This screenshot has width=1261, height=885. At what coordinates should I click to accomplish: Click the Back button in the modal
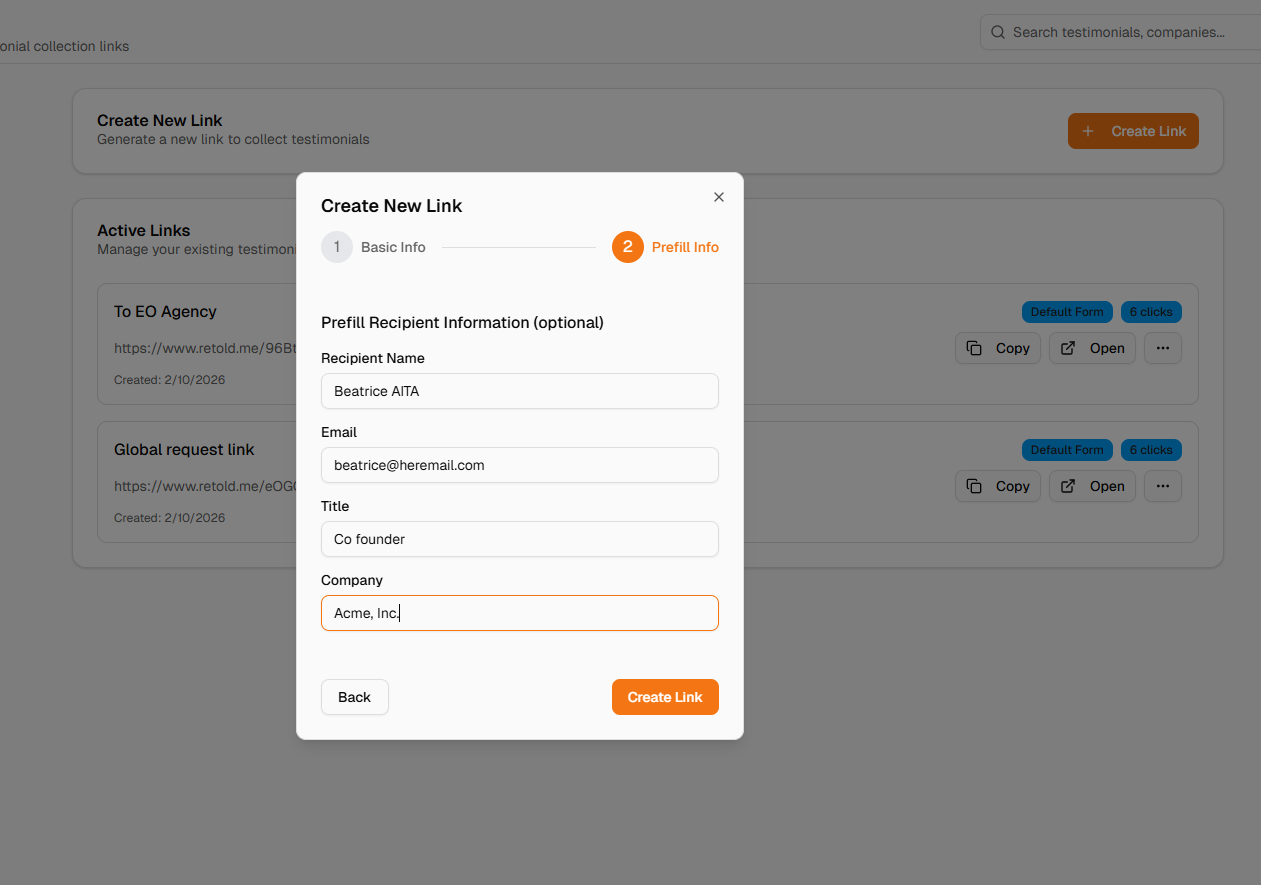pos(354,697)
